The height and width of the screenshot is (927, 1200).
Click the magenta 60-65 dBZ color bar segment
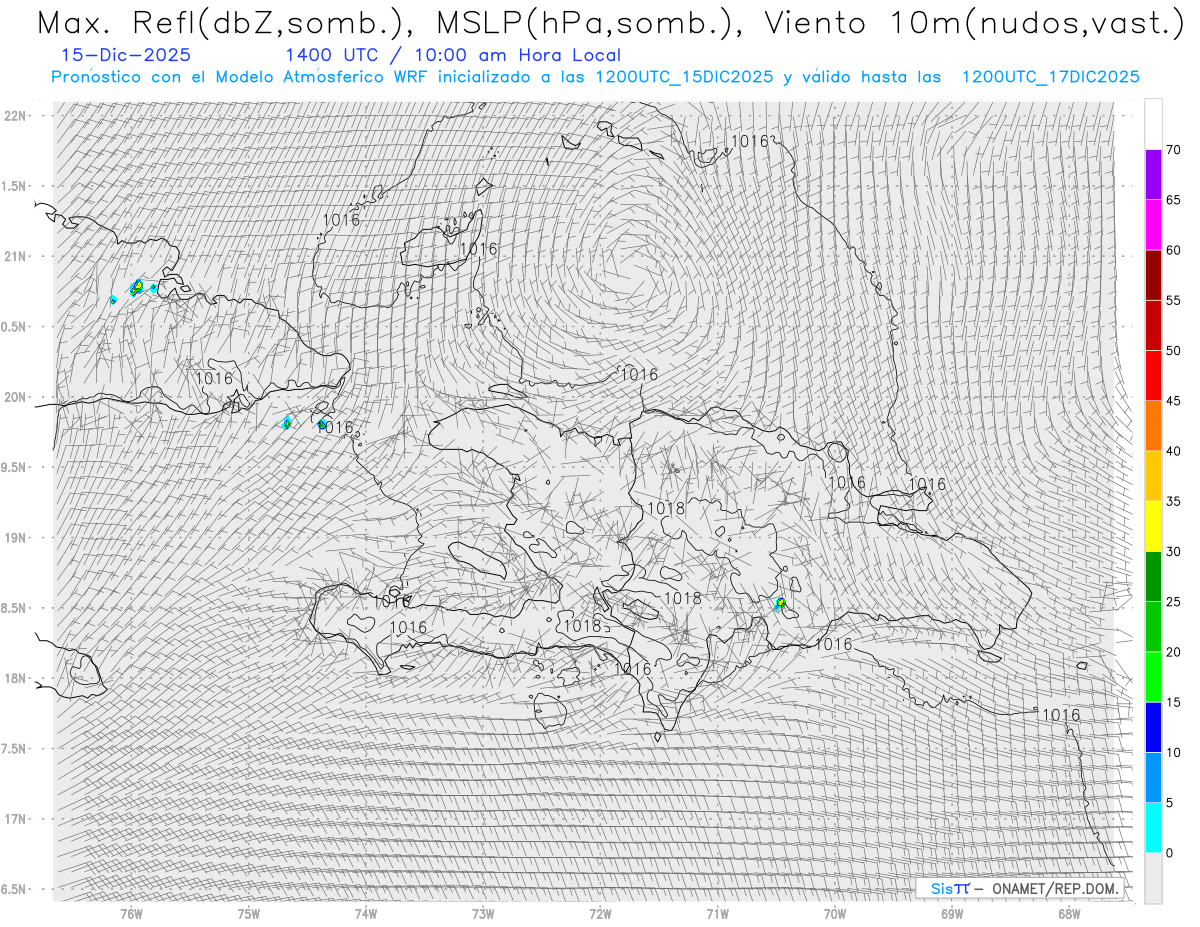pos(1153,225)
